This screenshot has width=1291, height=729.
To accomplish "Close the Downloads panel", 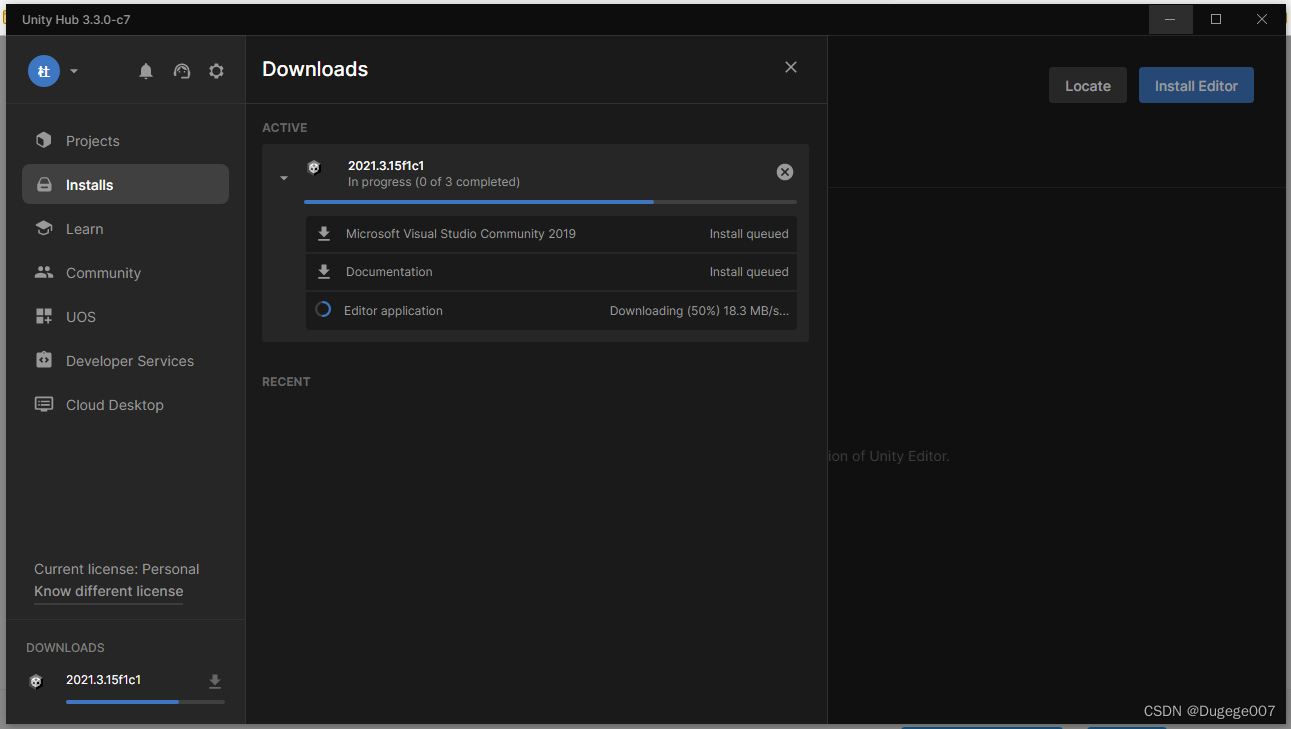I will 791,67.
